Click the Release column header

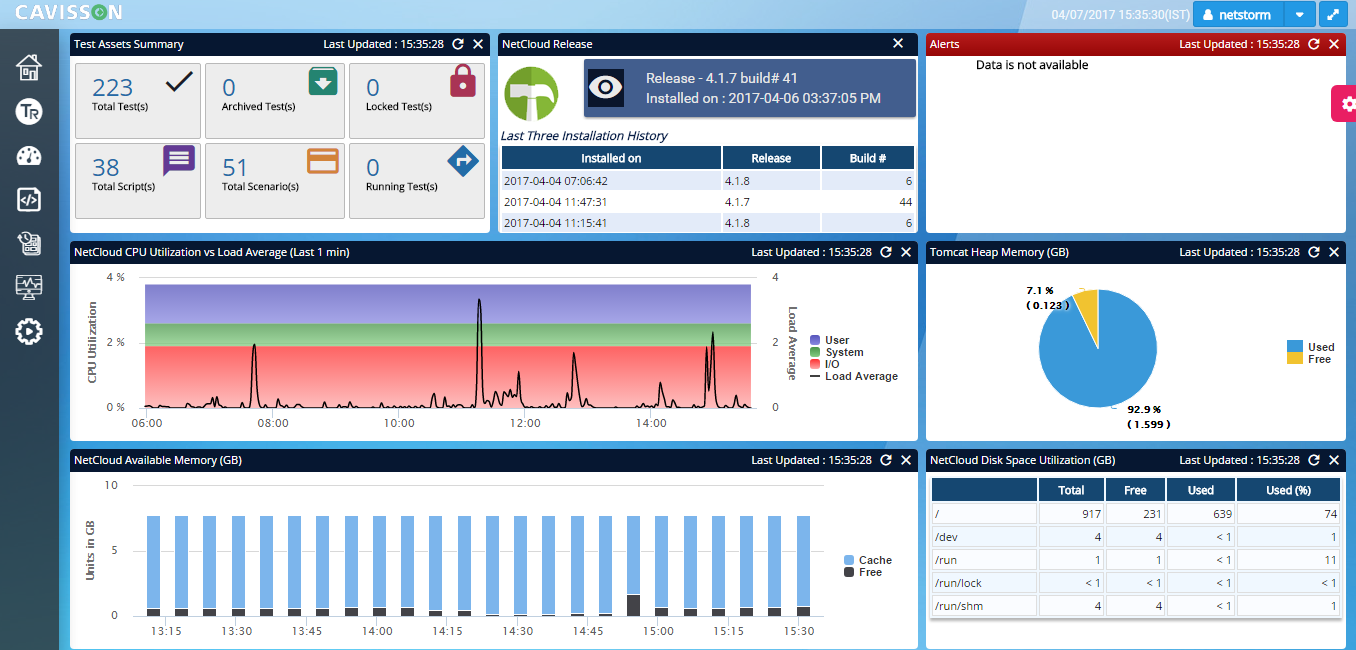(x=771, y=158)
